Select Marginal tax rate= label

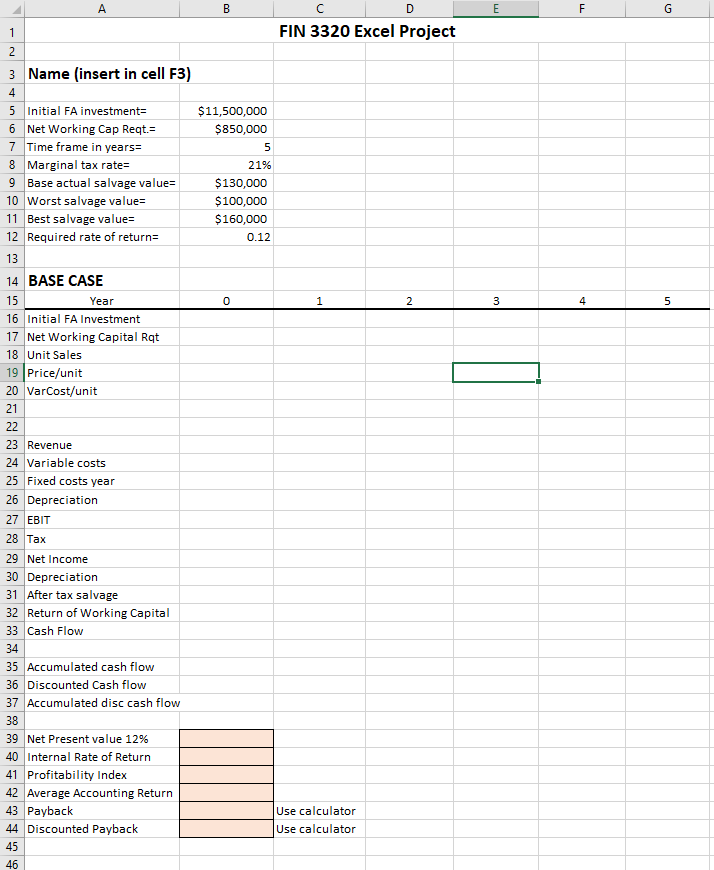(78, 165)
